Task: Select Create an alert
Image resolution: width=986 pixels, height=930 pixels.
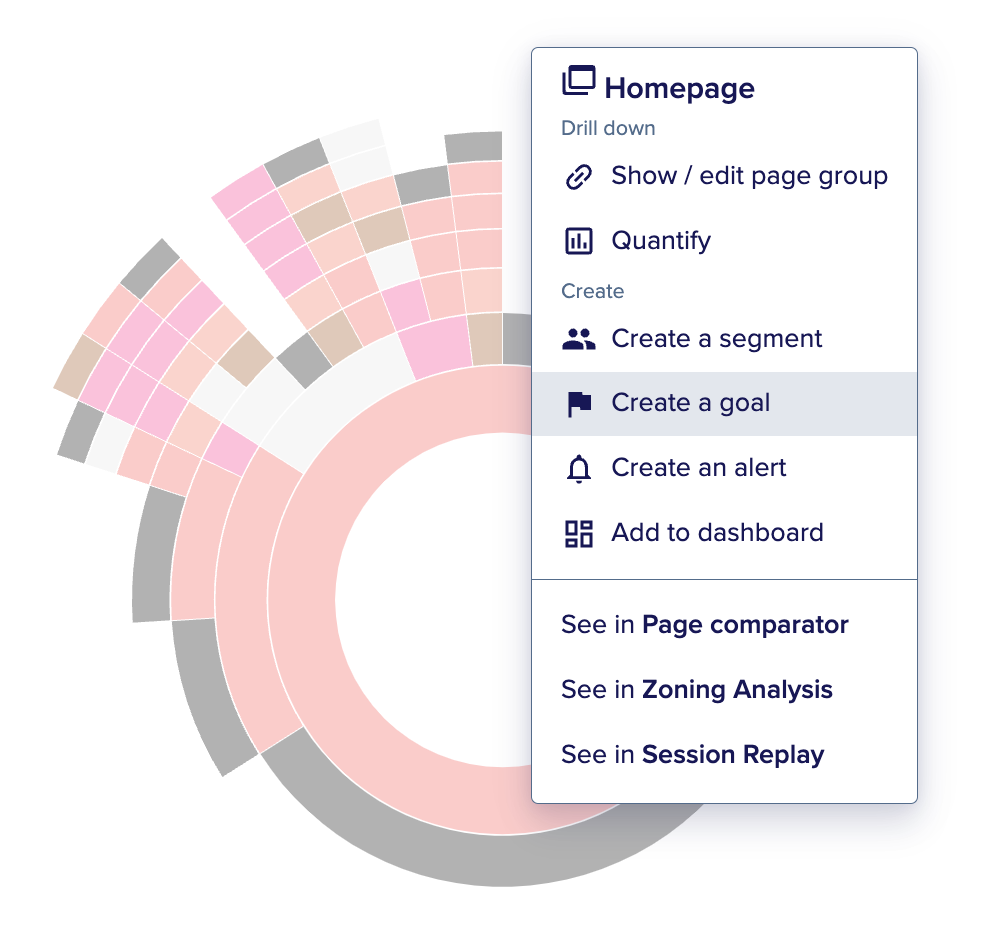Action: (698, 467)
